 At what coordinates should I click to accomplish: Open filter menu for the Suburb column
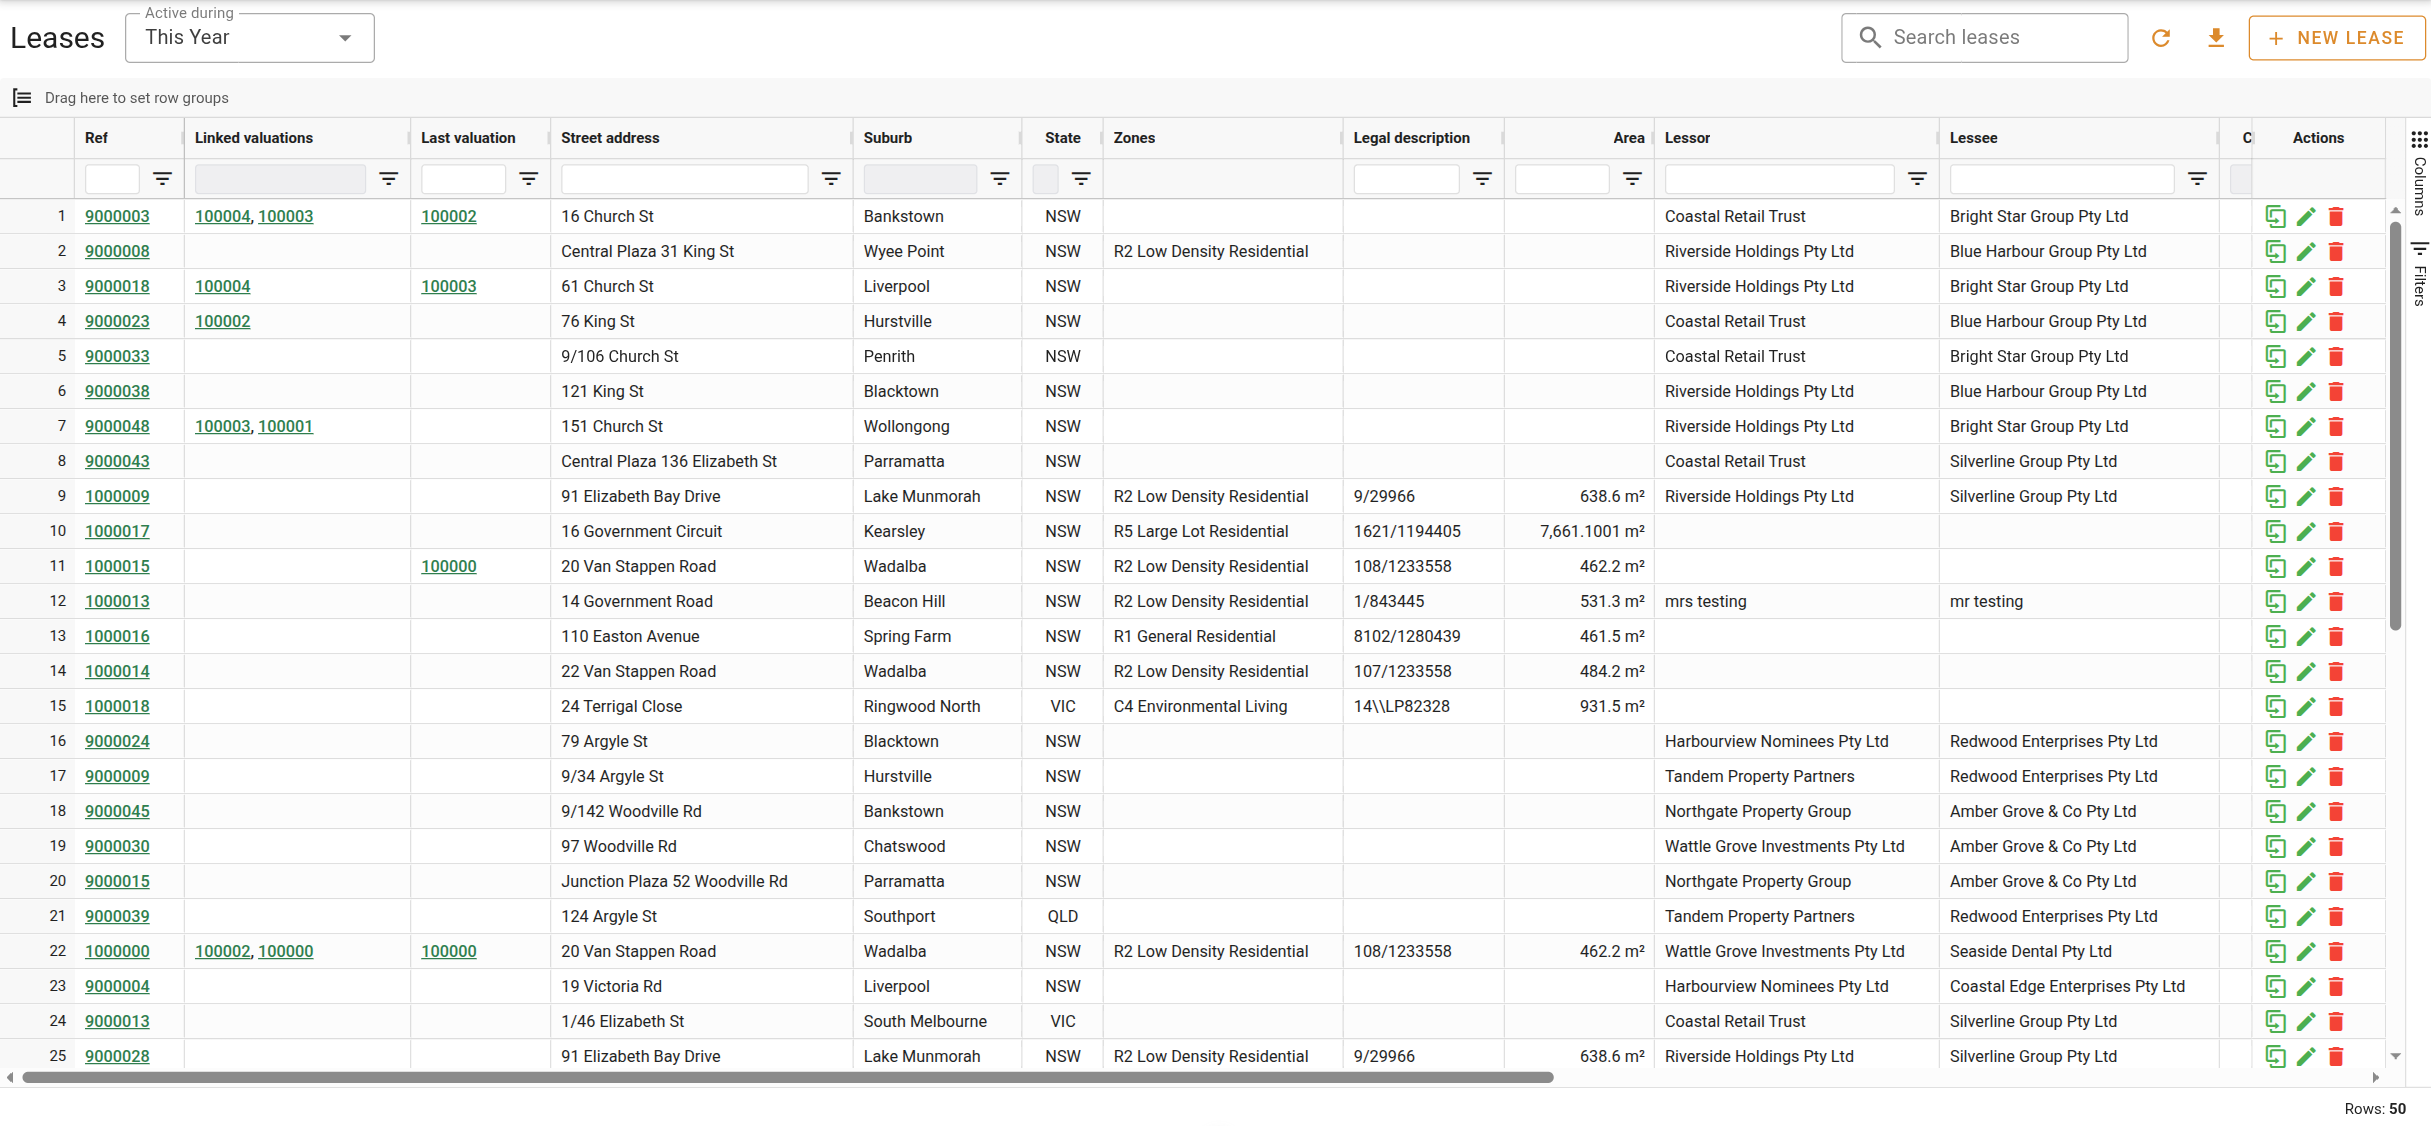pyautogui.click(x=1000, y=179)
